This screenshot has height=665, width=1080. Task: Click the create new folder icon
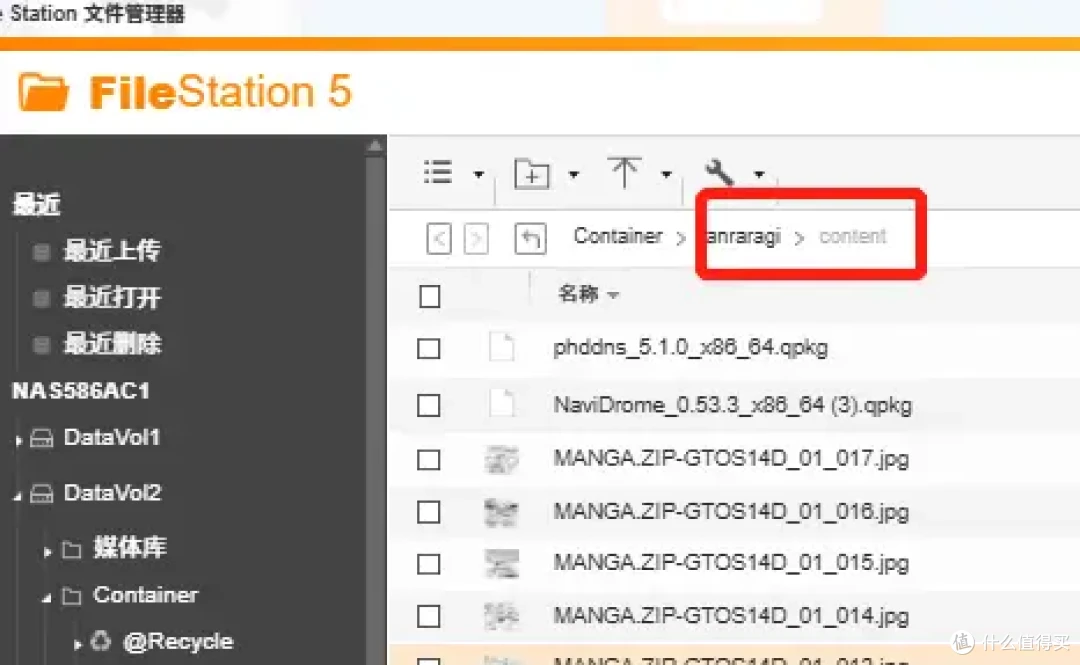[x=532, y=173]
